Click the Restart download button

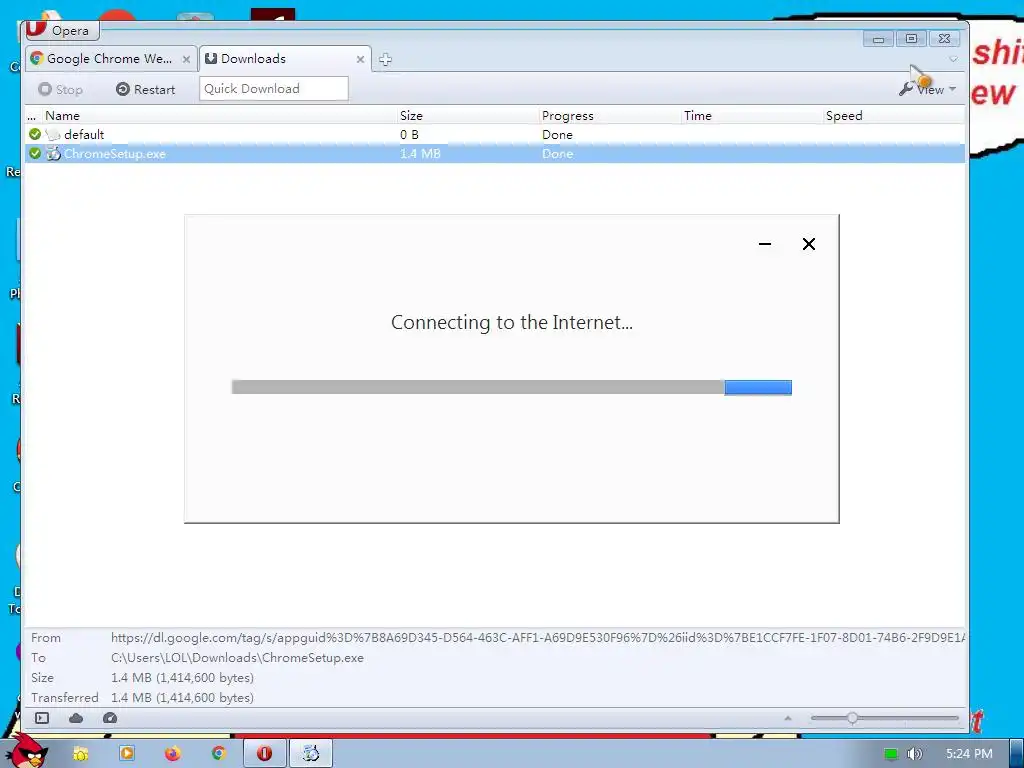(146, 89)
